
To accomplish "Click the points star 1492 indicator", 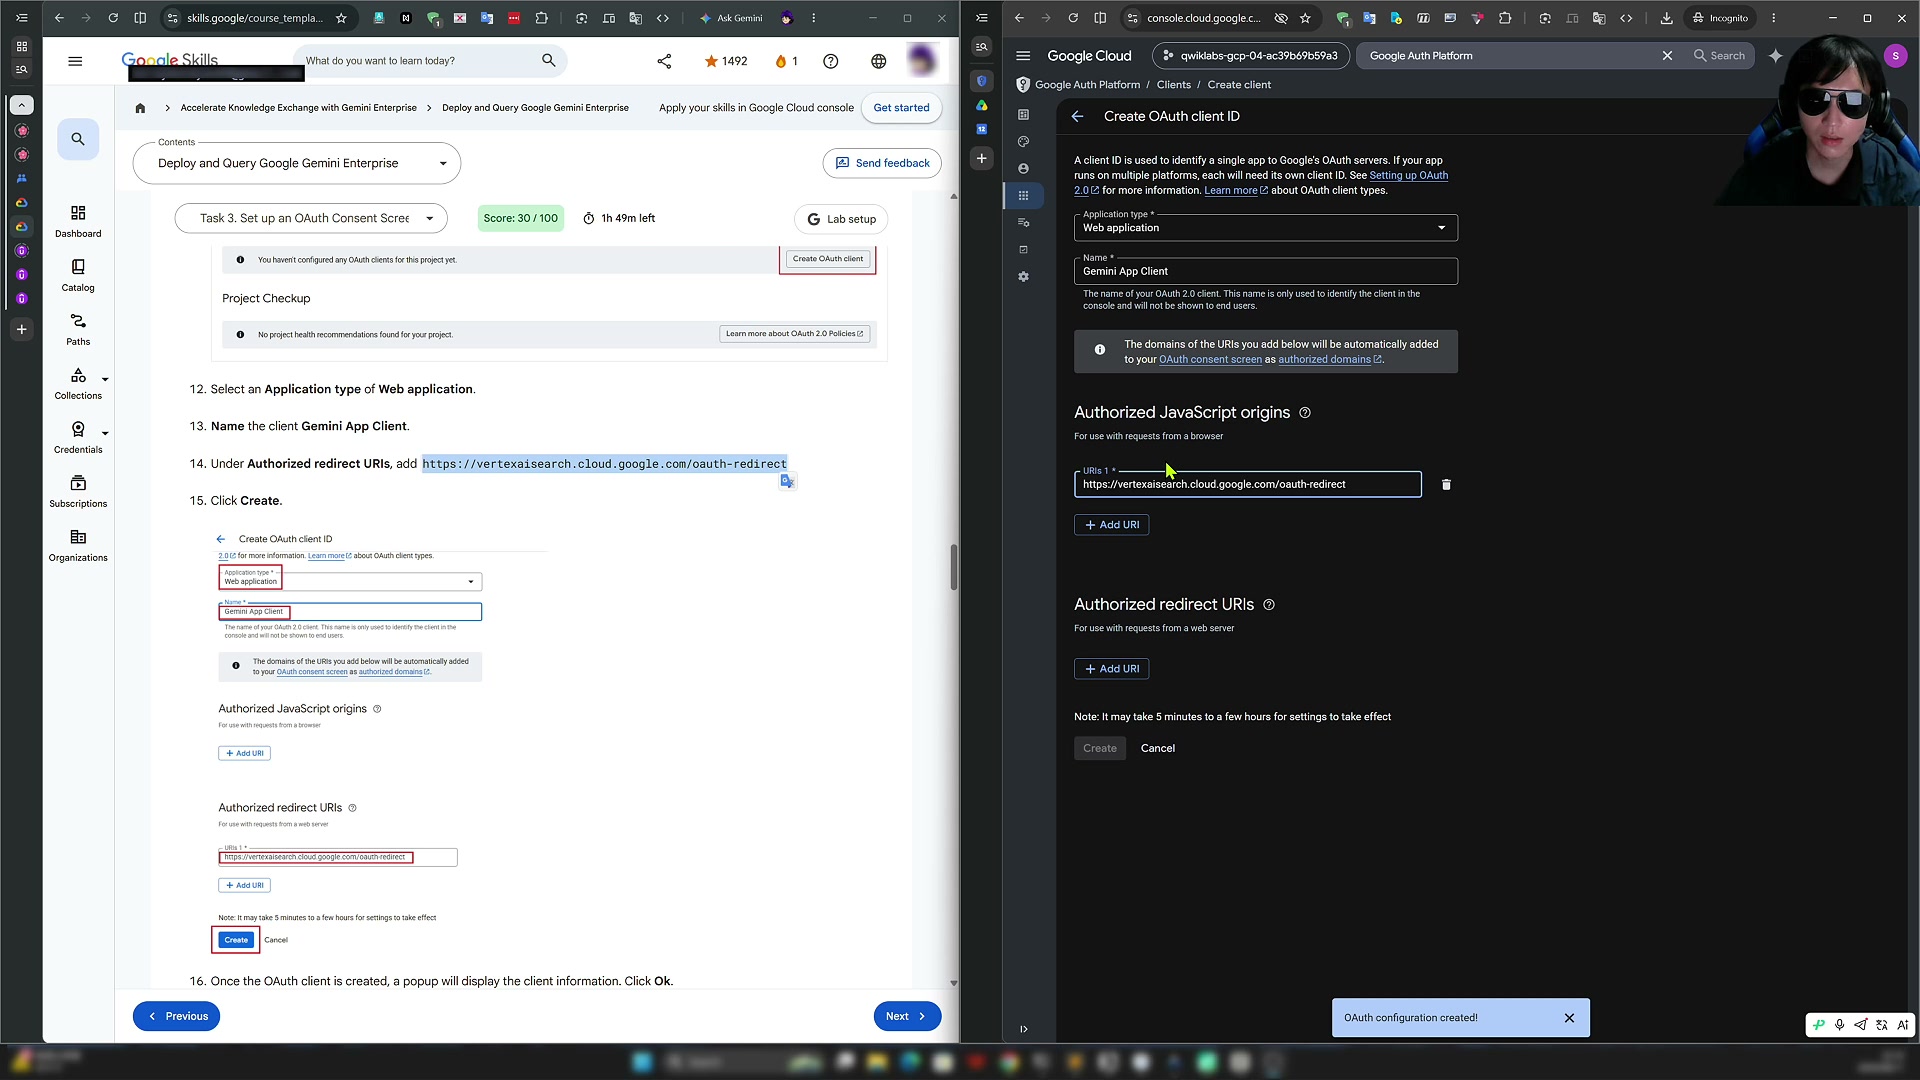I will point(726,61).
